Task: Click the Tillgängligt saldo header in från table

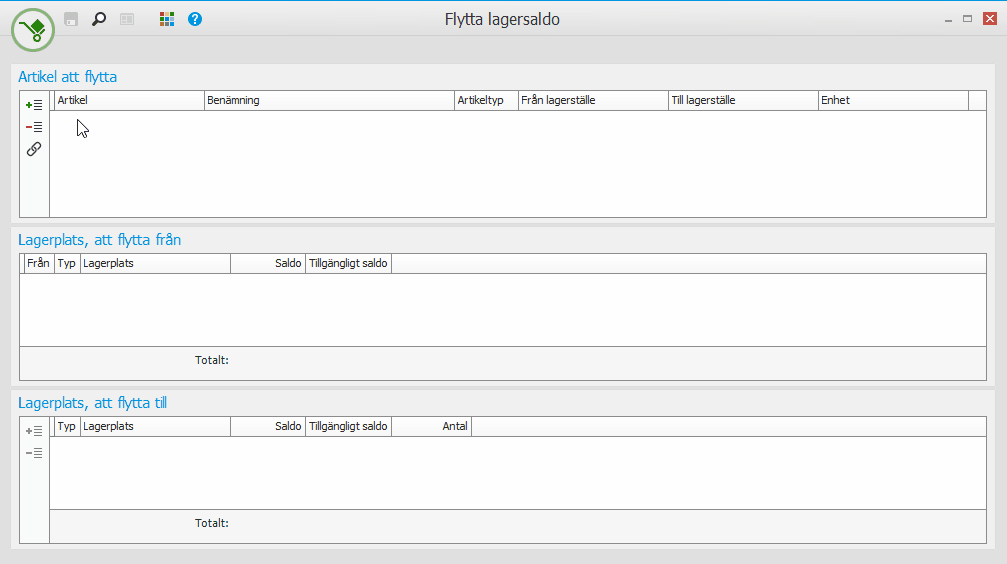Action: pyautogui.click(x=349, y=263)
